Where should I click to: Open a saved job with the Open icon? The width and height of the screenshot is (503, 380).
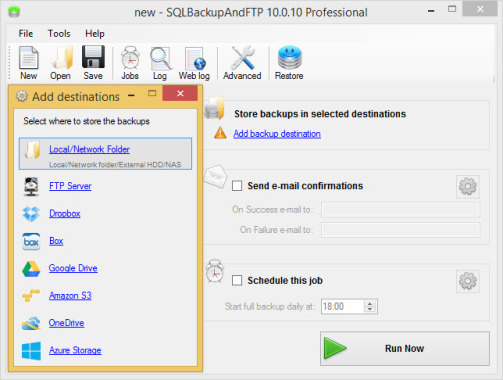tap(62, 58)
